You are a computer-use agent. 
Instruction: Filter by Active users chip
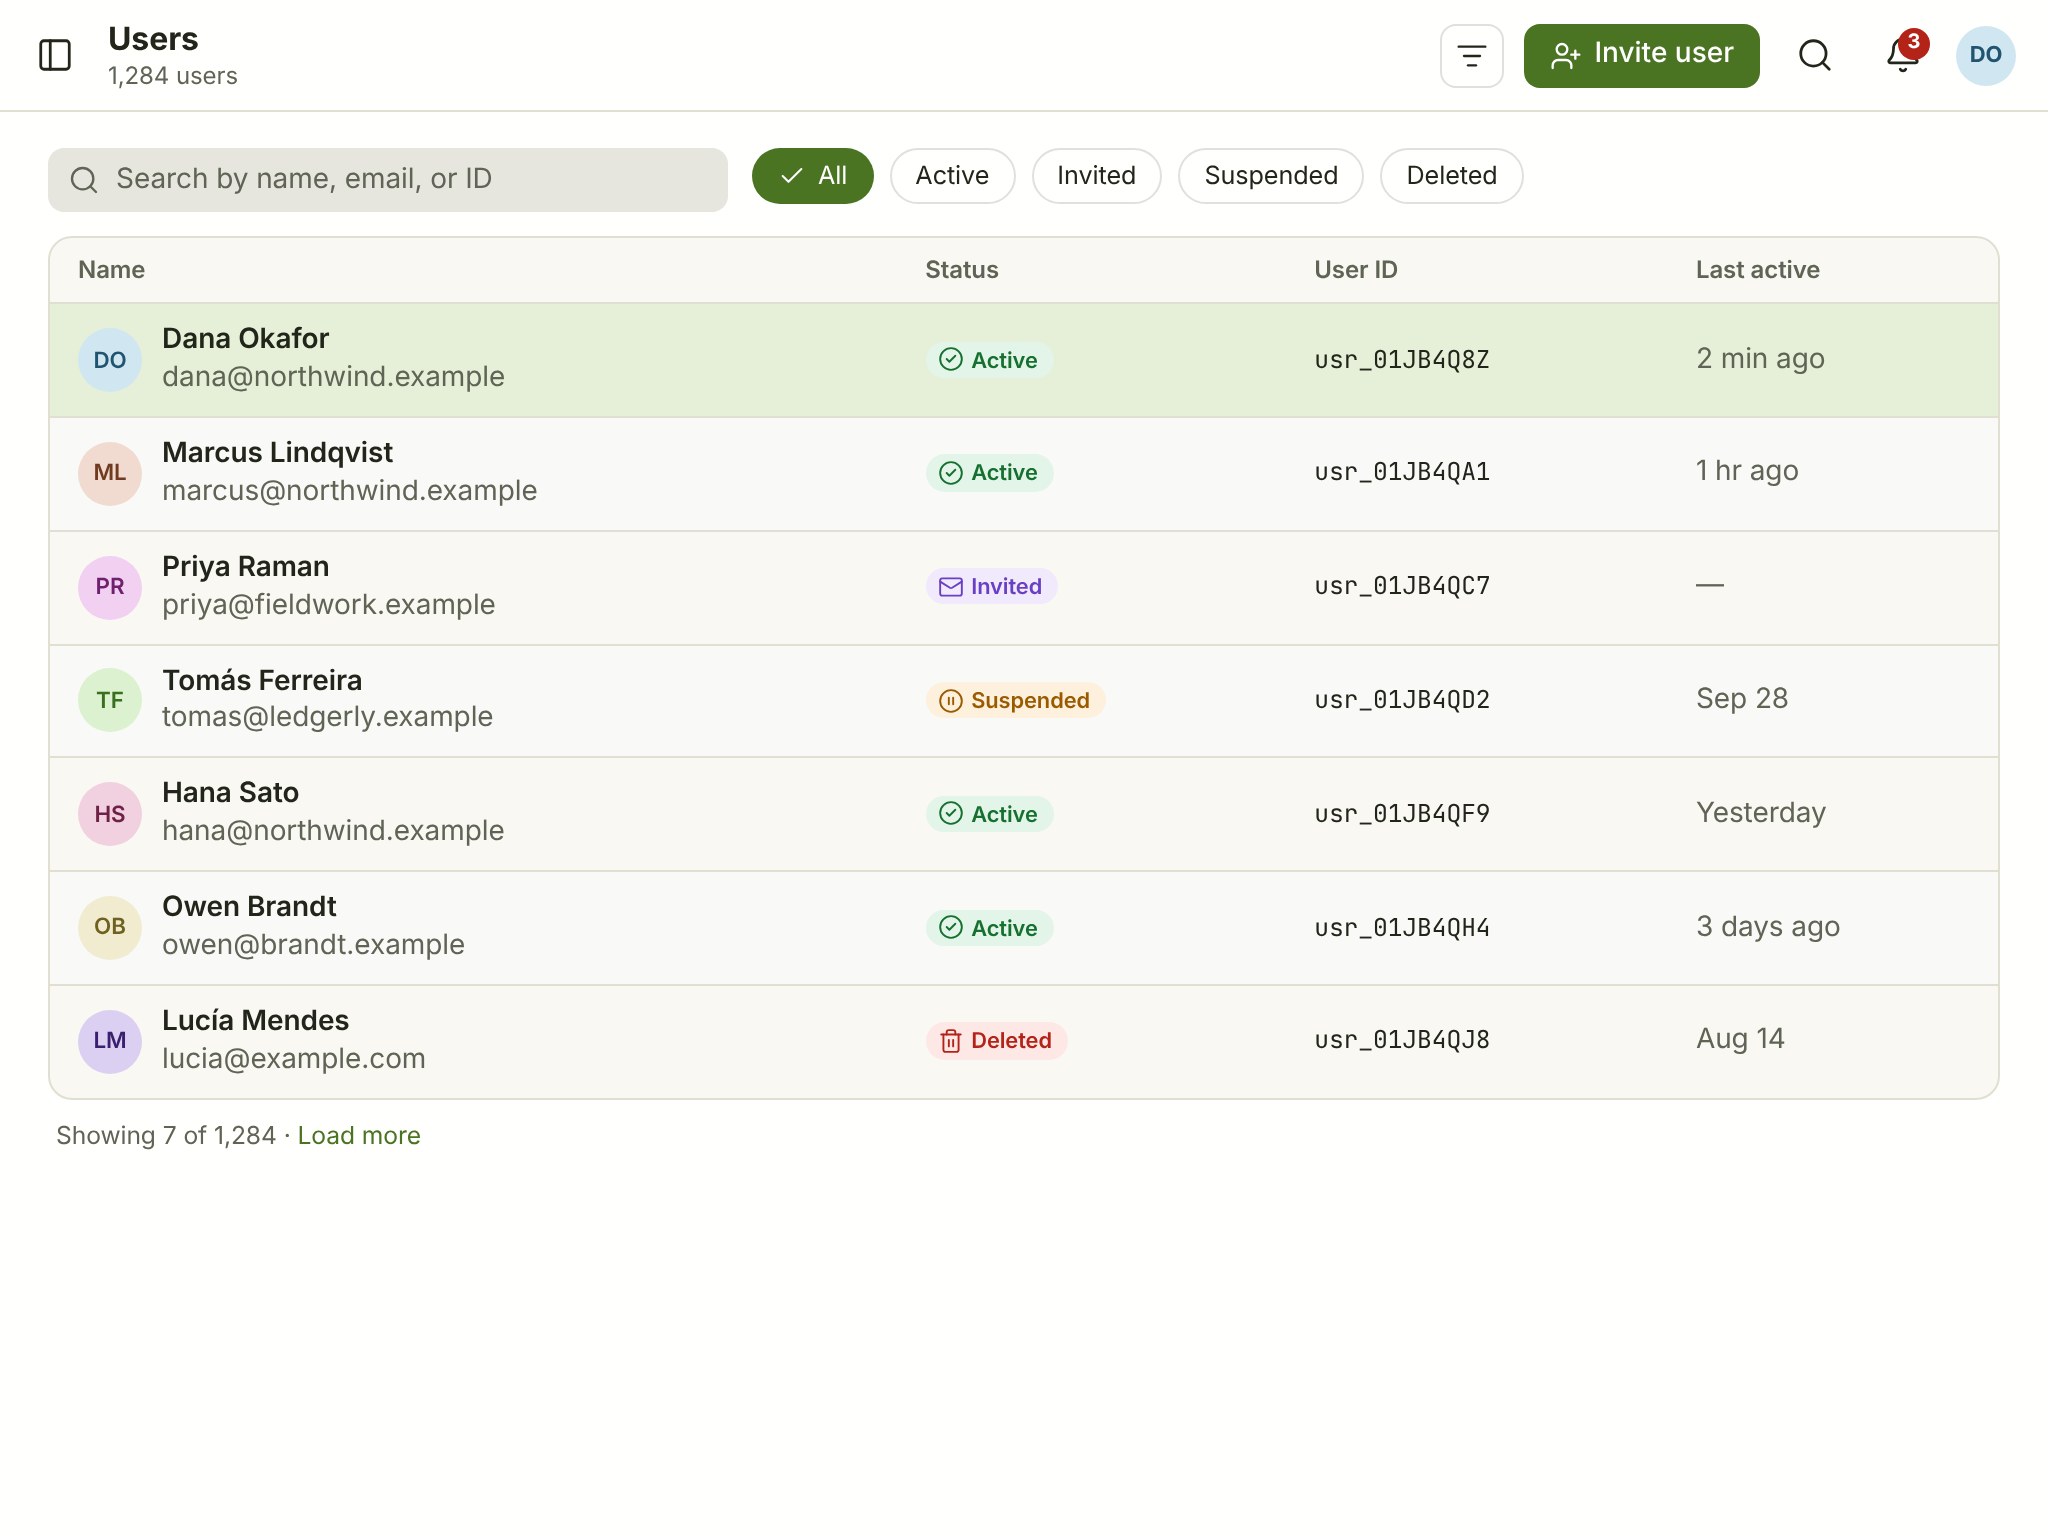point(952,176)
